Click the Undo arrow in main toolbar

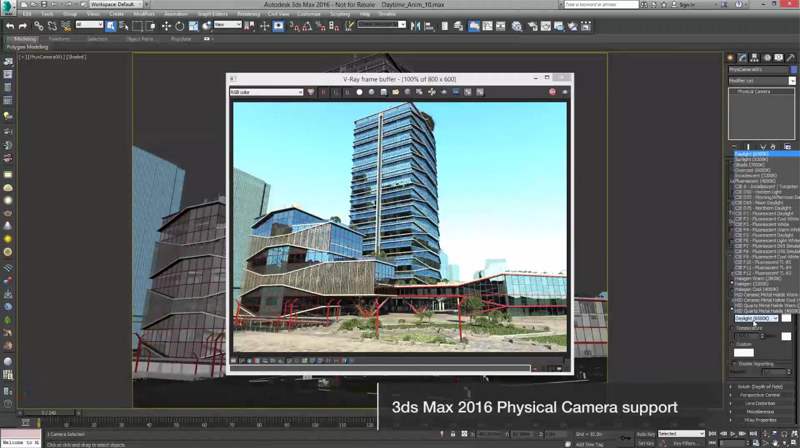click(8, 25)
